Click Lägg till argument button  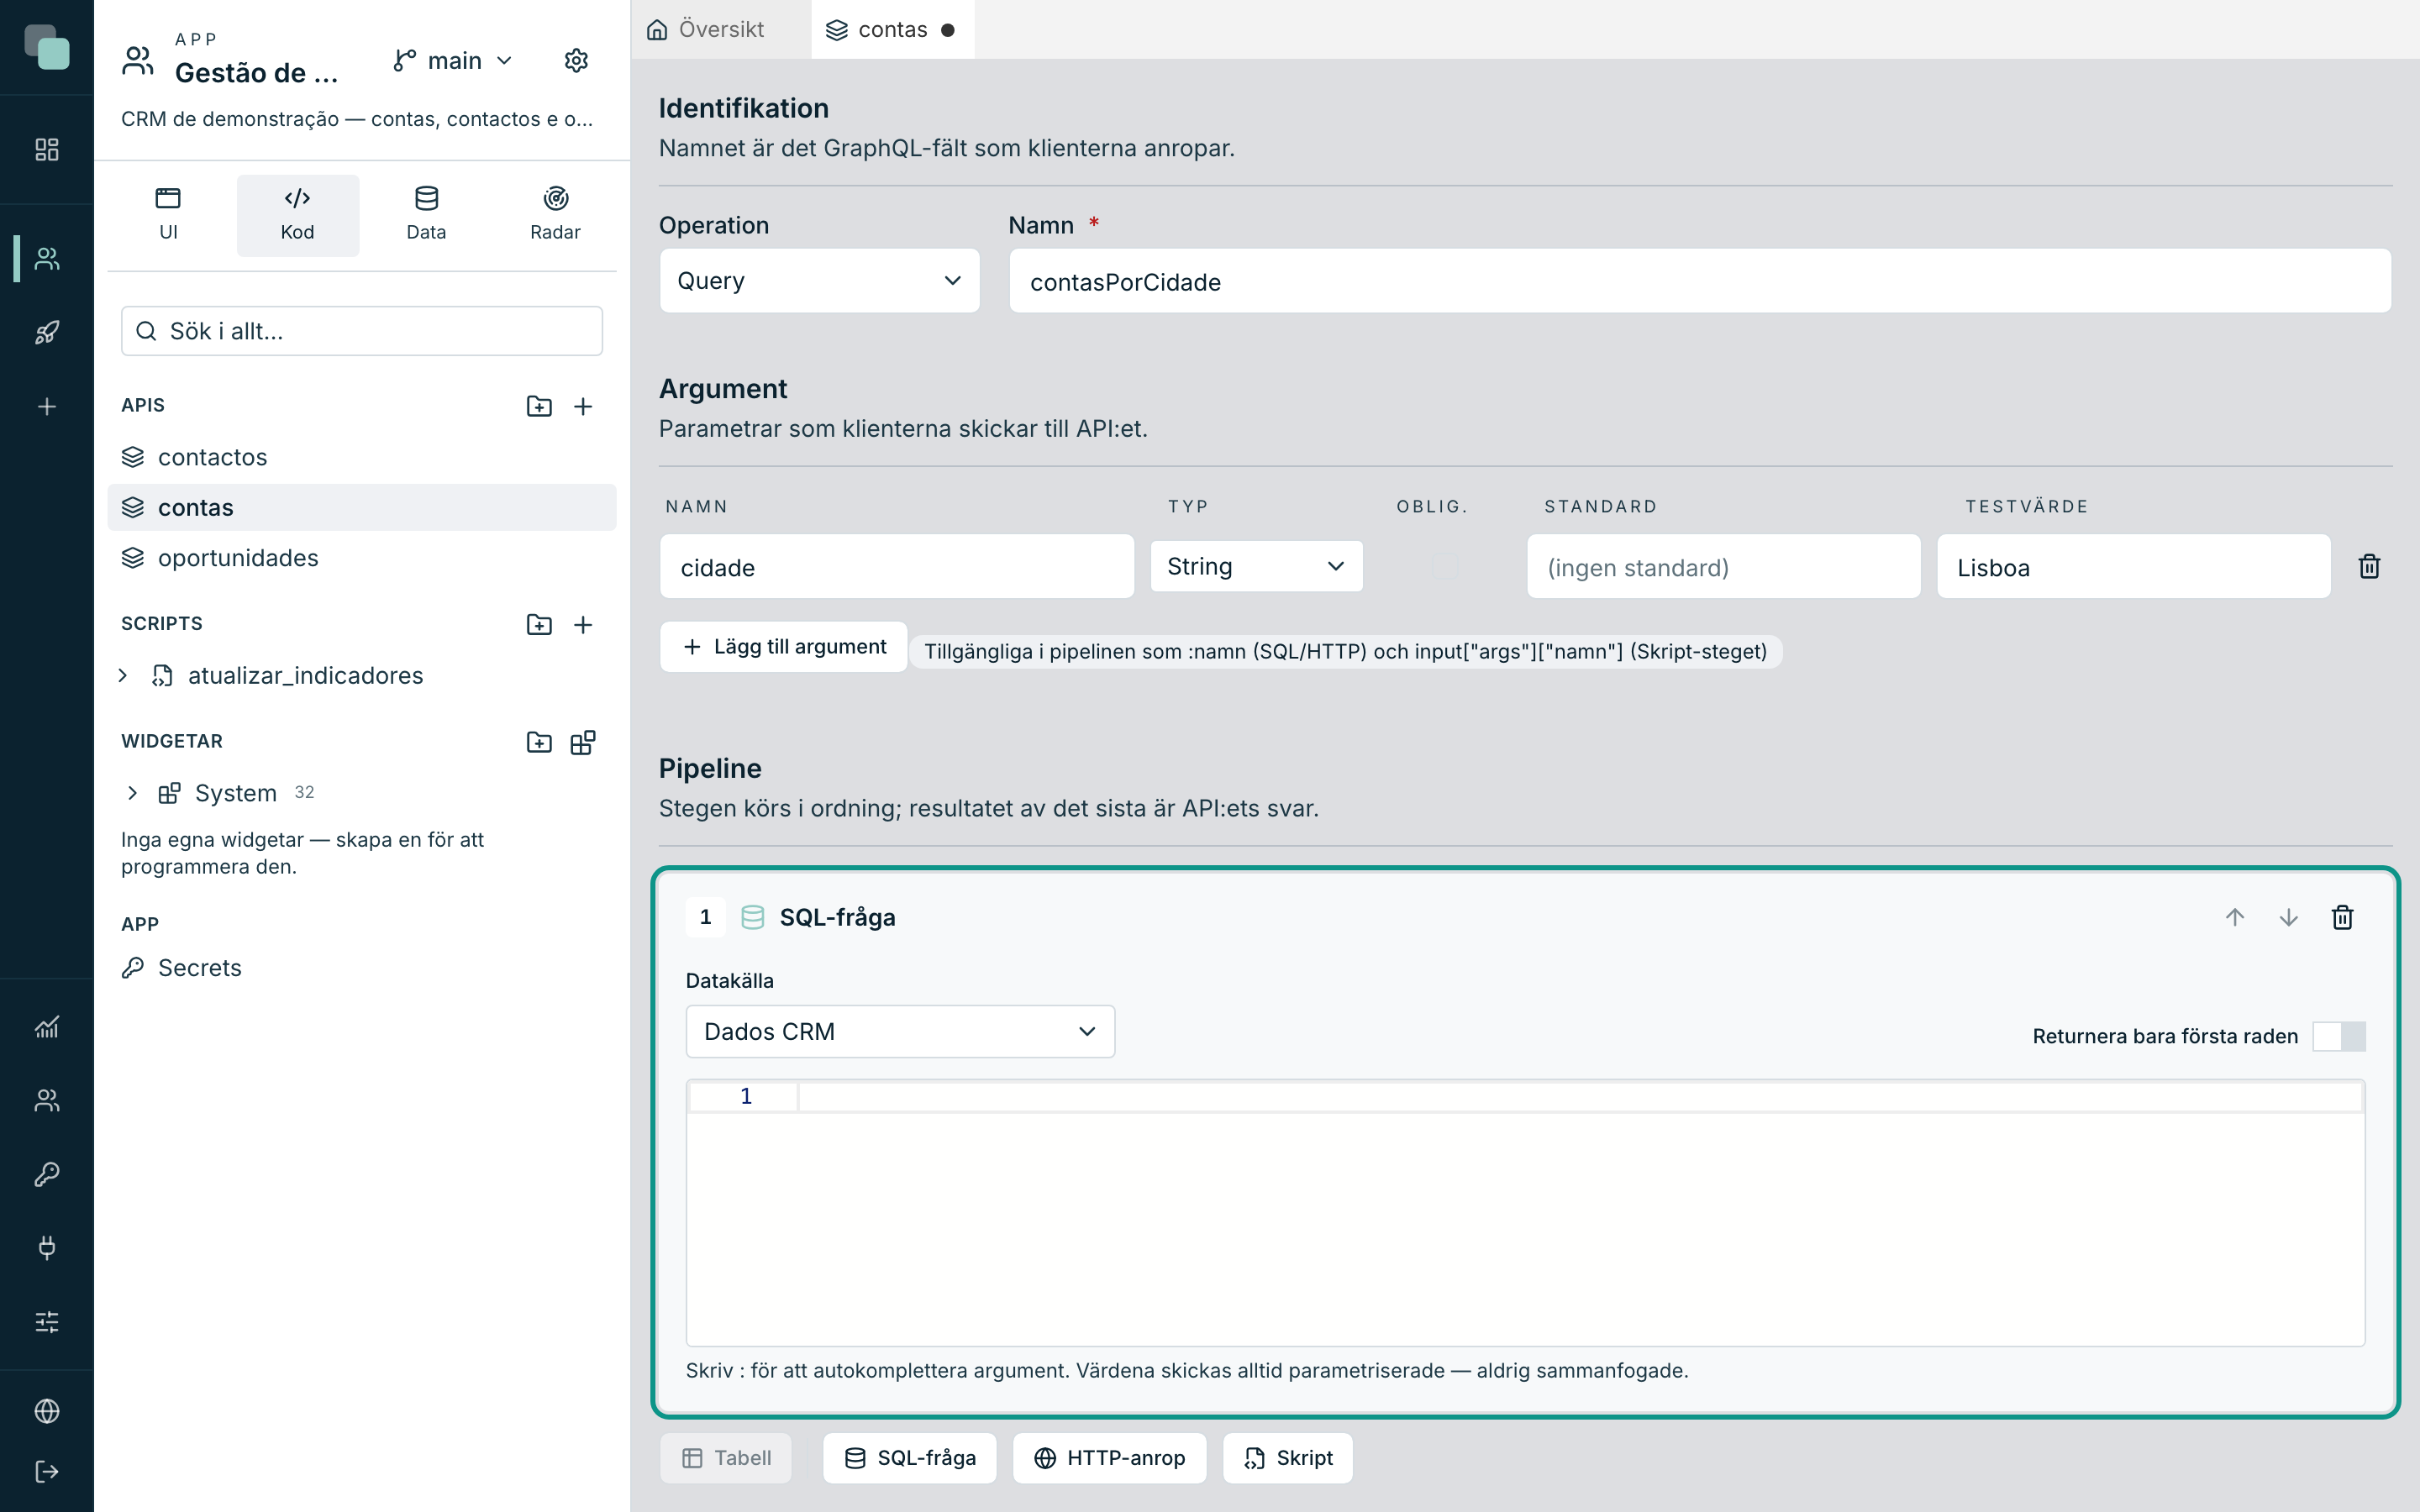784,647
